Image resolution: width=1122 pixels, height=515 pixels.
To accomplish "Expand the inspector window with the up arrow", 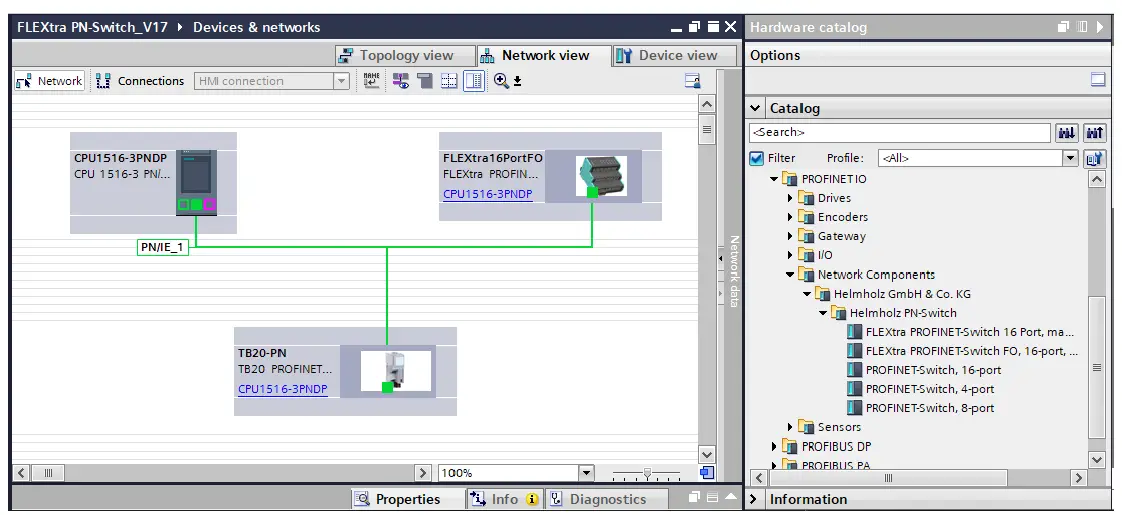I will 729,497.
